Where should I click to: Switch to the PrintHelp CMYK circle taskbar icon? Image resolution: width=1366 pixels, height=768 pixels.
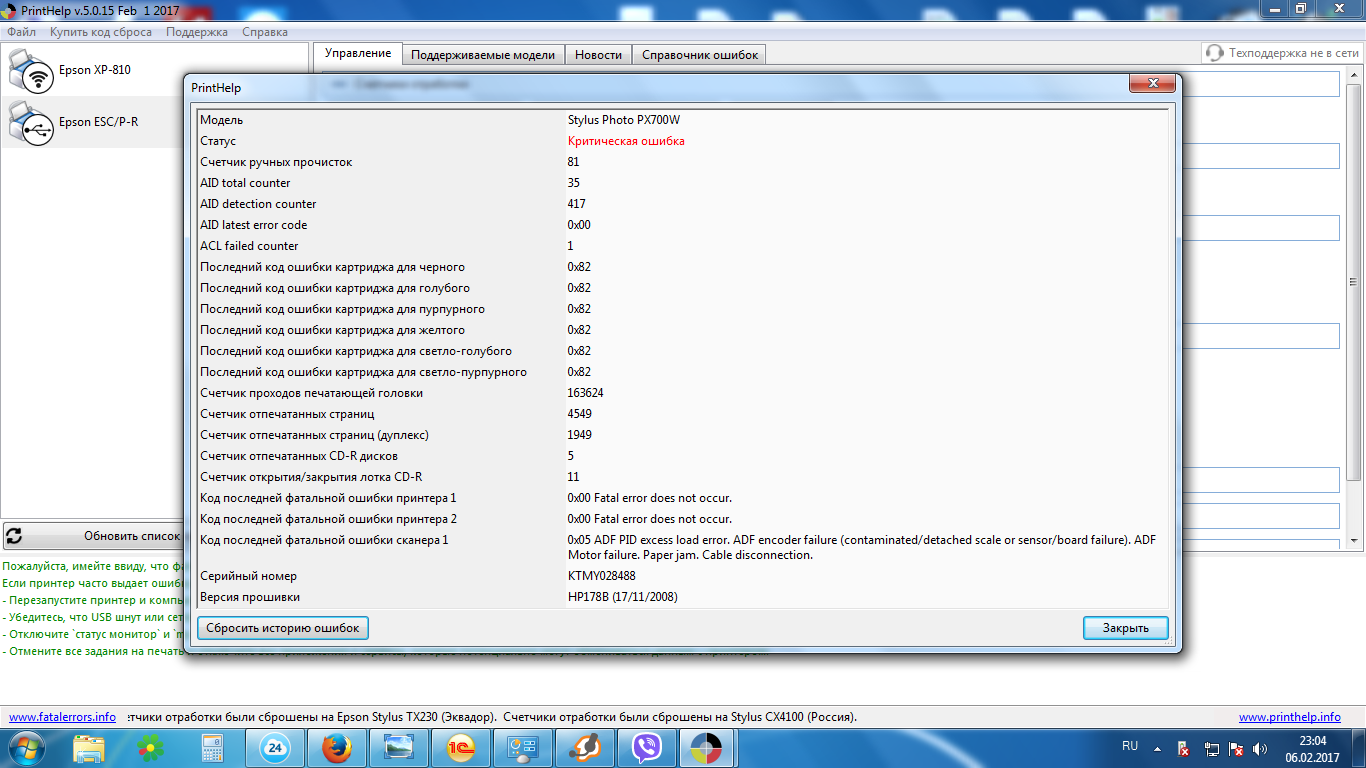point(707,747)
